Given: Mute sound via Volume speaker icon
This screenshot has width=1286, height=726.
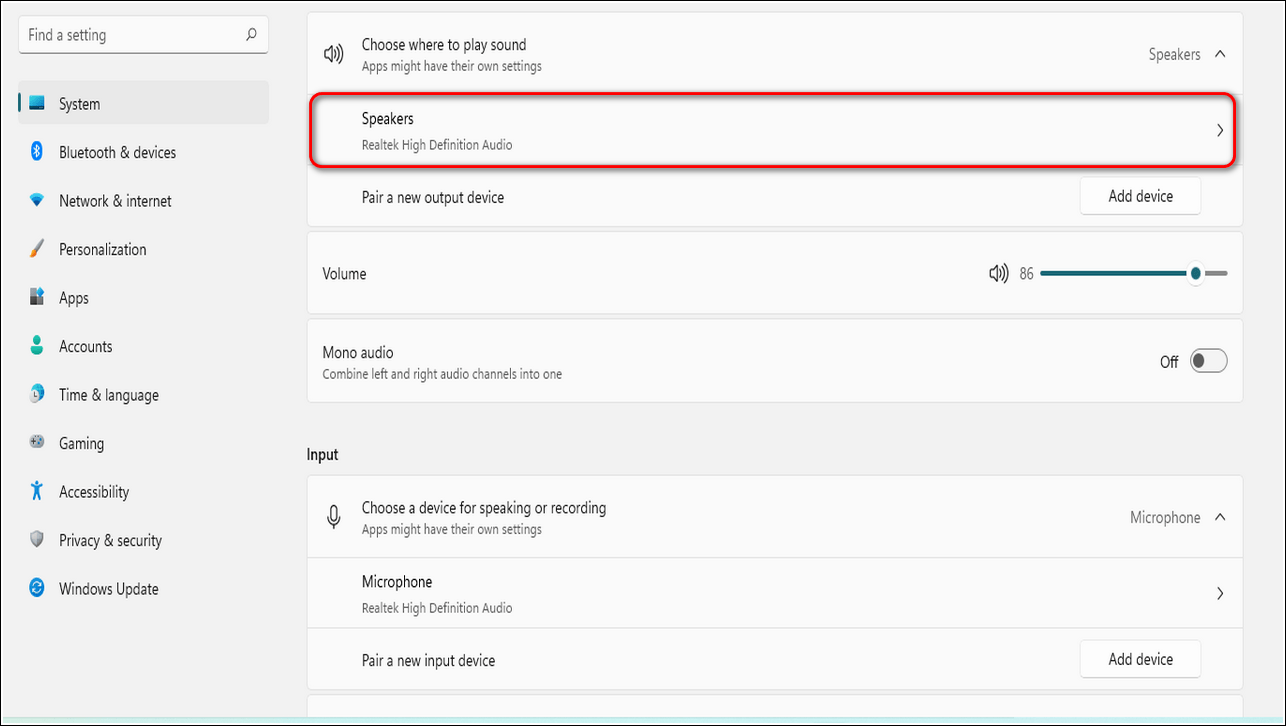Looking at the screenshot, I should (x=997, y=274).
